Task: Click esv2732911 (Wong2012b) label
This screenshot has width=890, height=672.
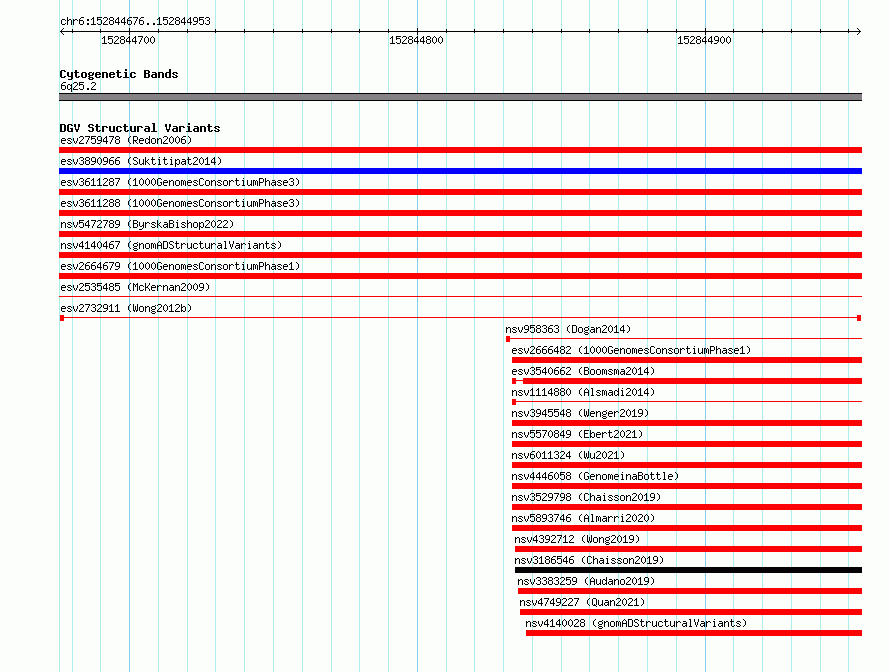Action: pyautogui.click(x=126, y=308)
